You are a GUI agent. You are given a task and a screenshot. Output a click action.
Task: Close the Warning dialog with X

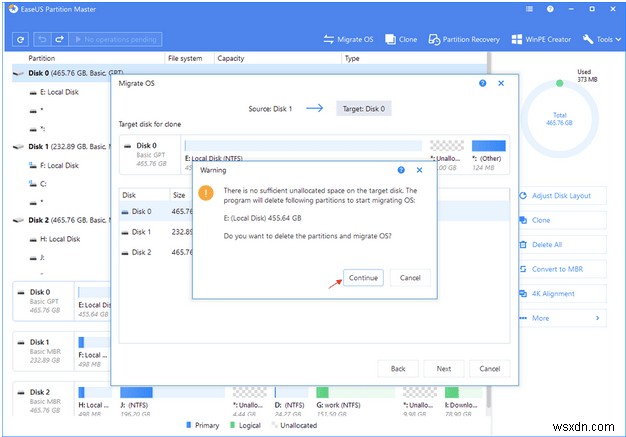click(419, 170)
